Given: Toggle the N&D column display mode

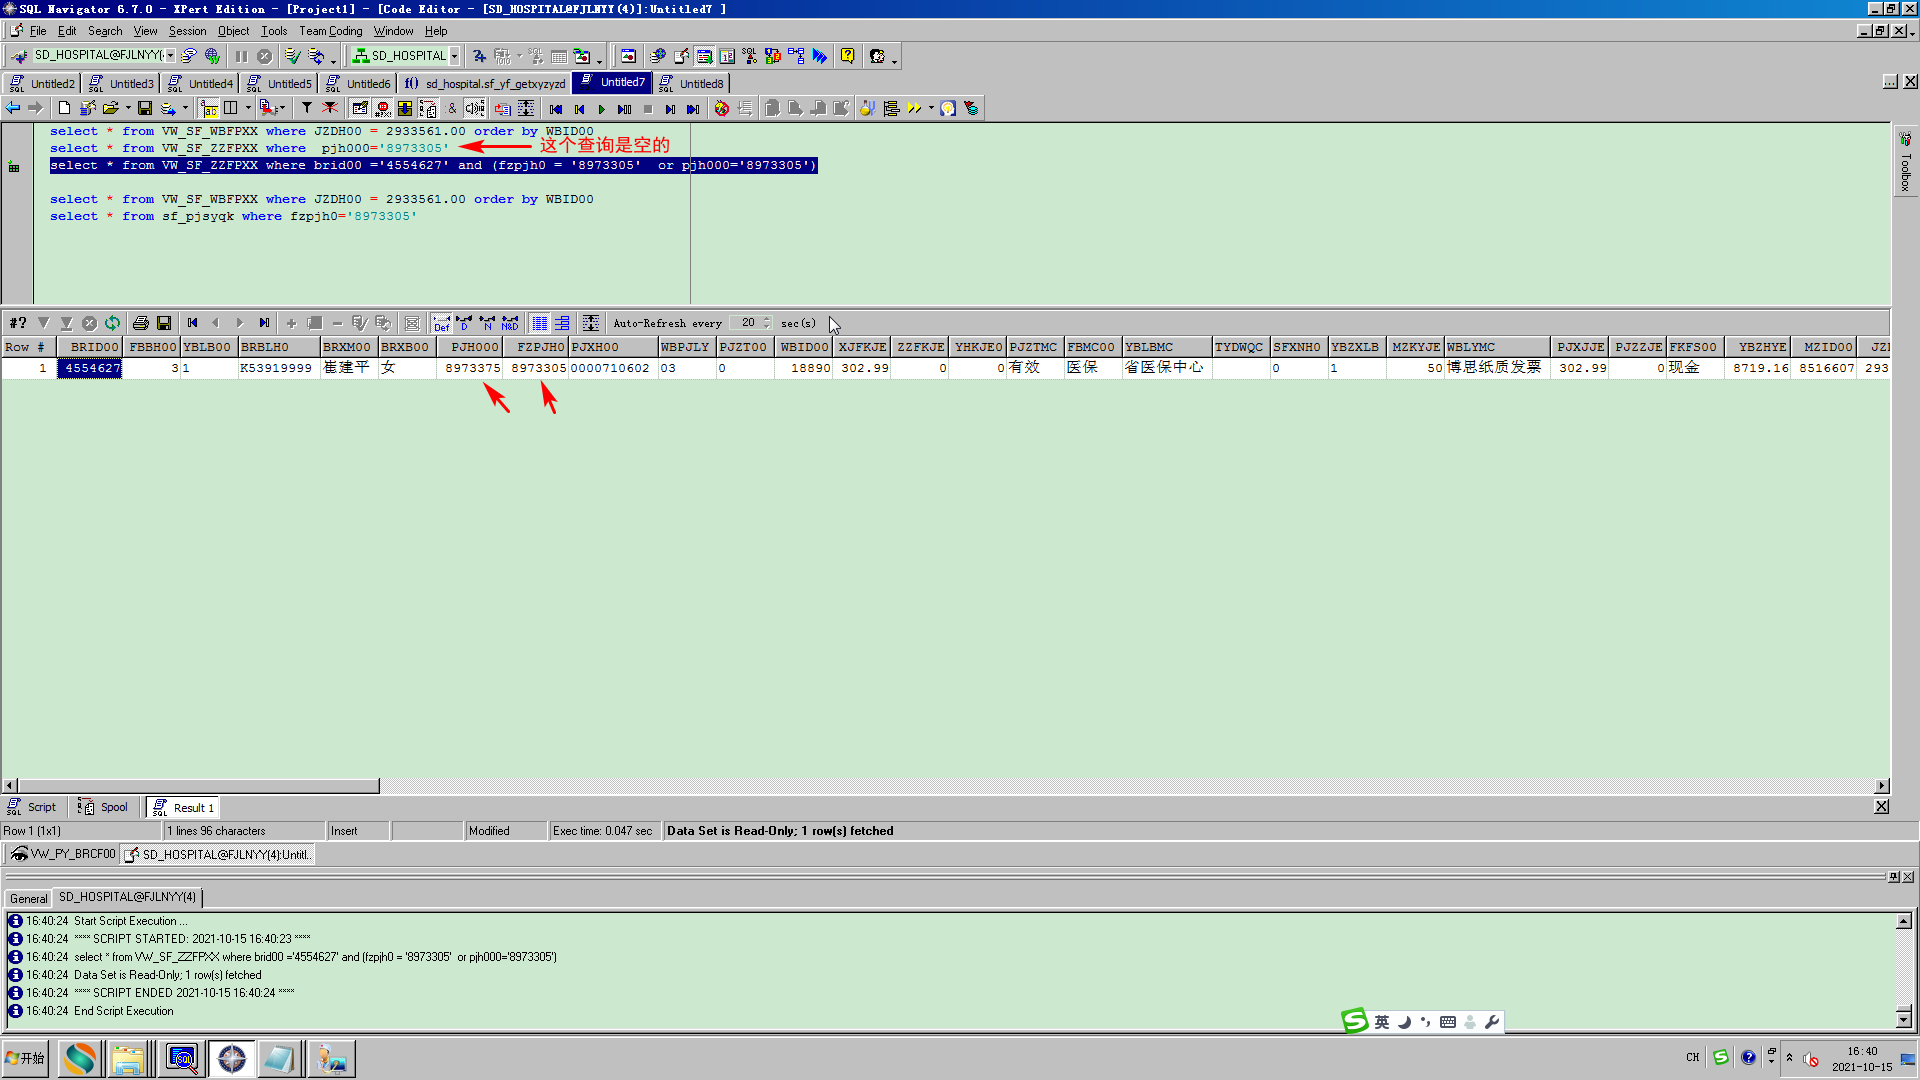Looking at the screenshot, I should (x=510, y=323).
